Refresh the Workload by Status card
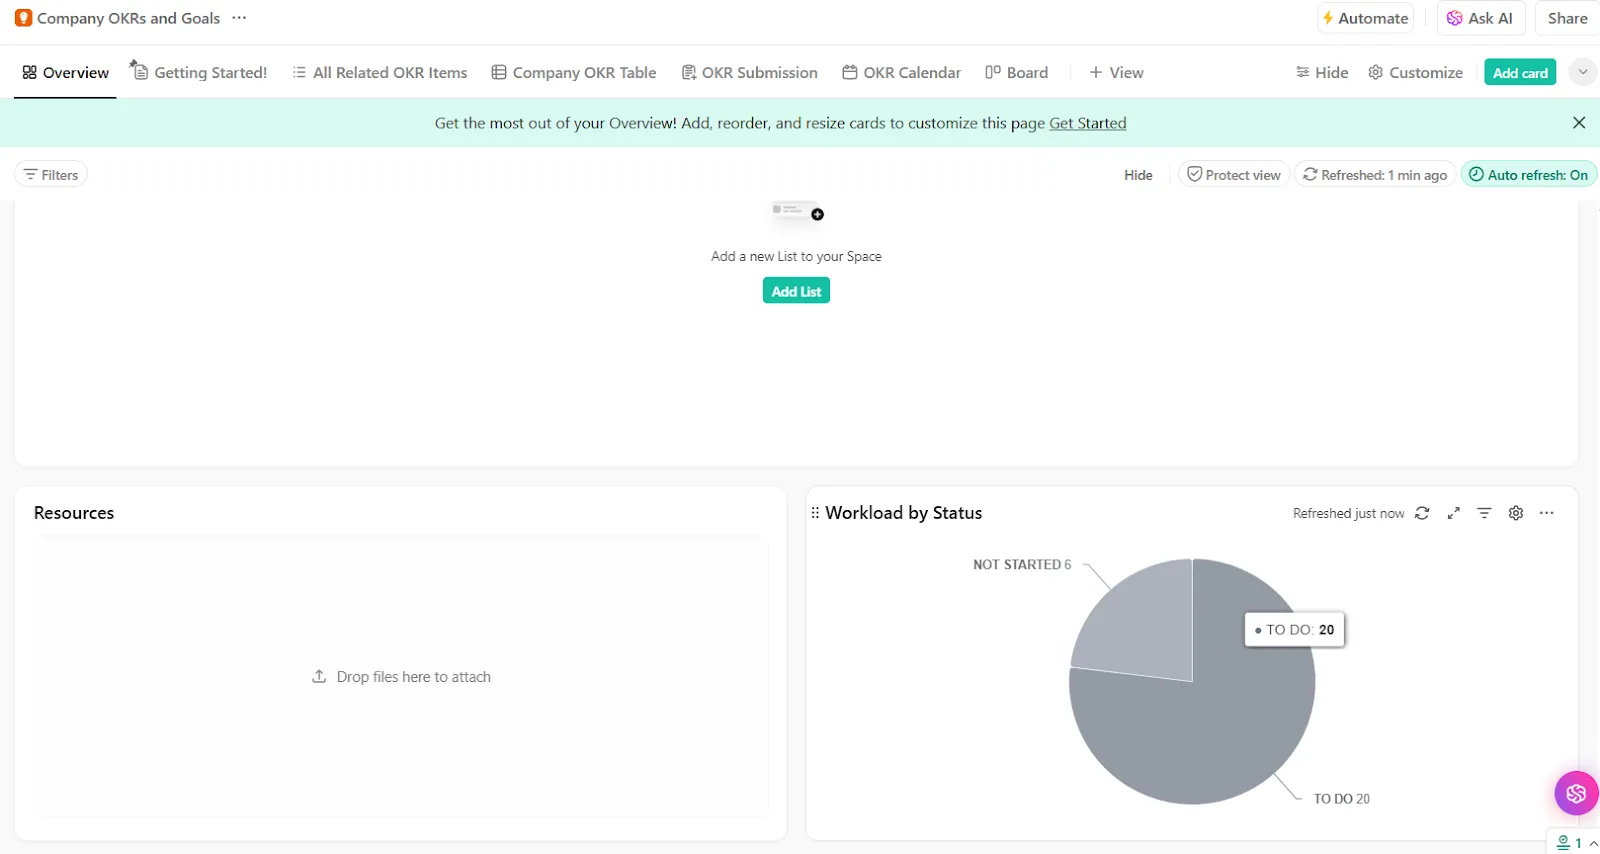Screen dimensions: 1600x854 click(1422, 513)
